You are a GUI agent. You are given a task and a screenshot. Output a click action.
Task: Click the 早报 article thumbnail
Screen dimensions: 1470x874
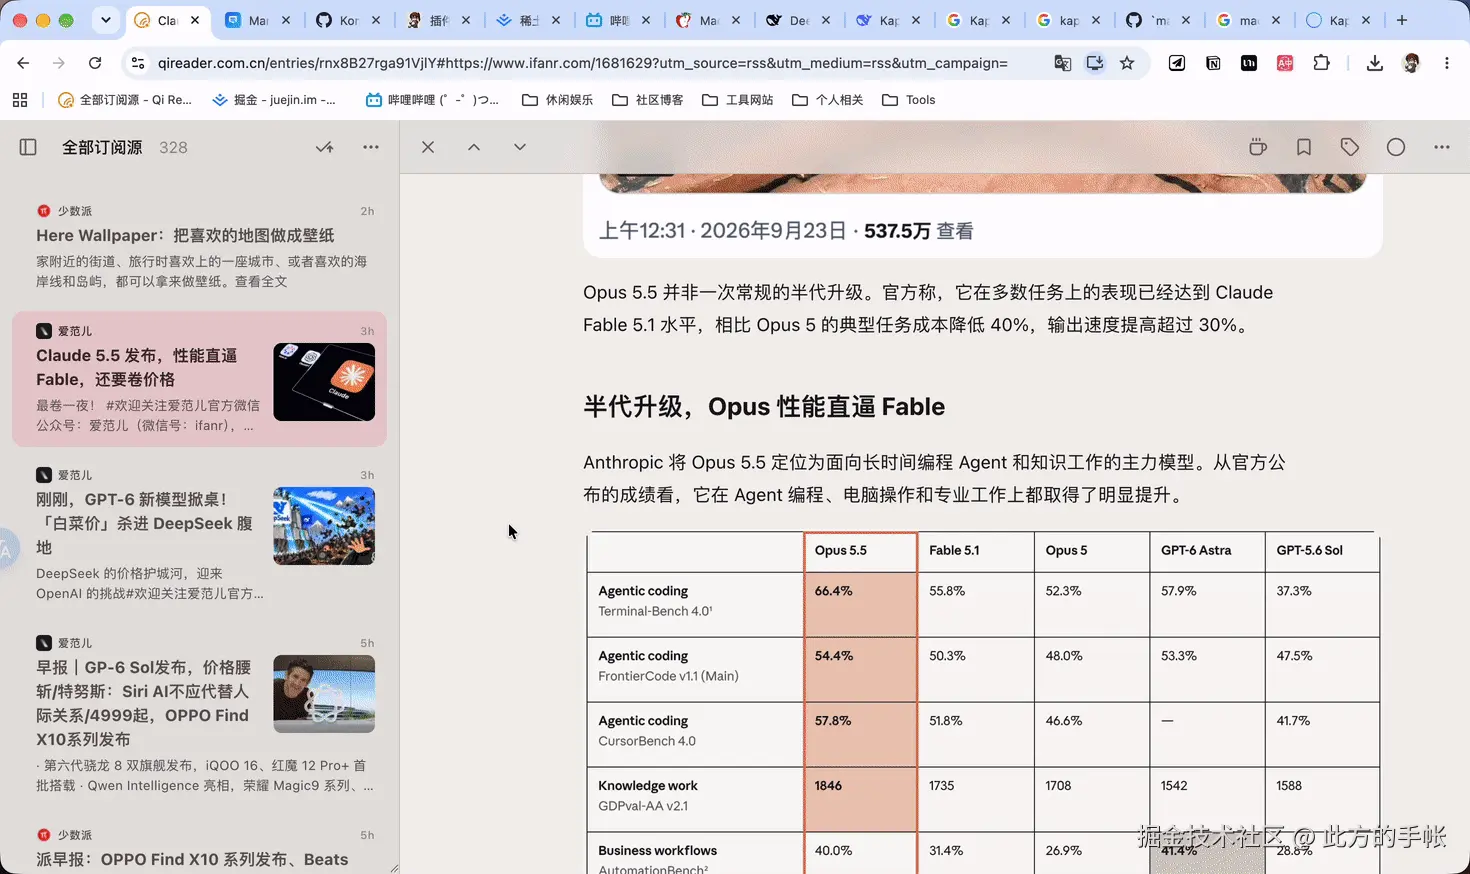[324, 694]
